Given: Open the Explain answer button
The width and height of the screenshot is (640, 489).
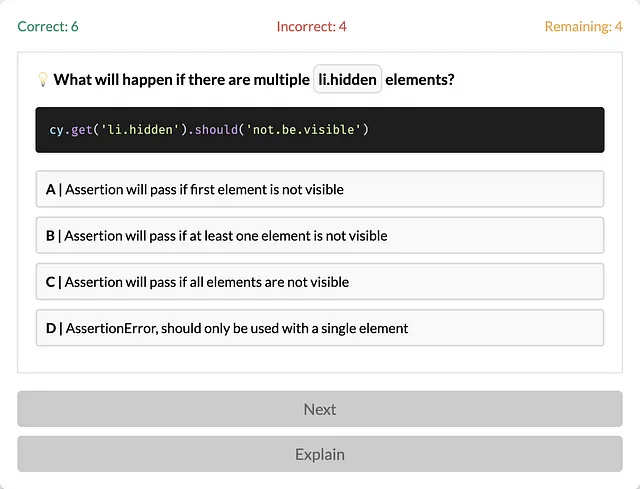Looking at the screenshot, I should pyautogui.click(x=320, y=454).
